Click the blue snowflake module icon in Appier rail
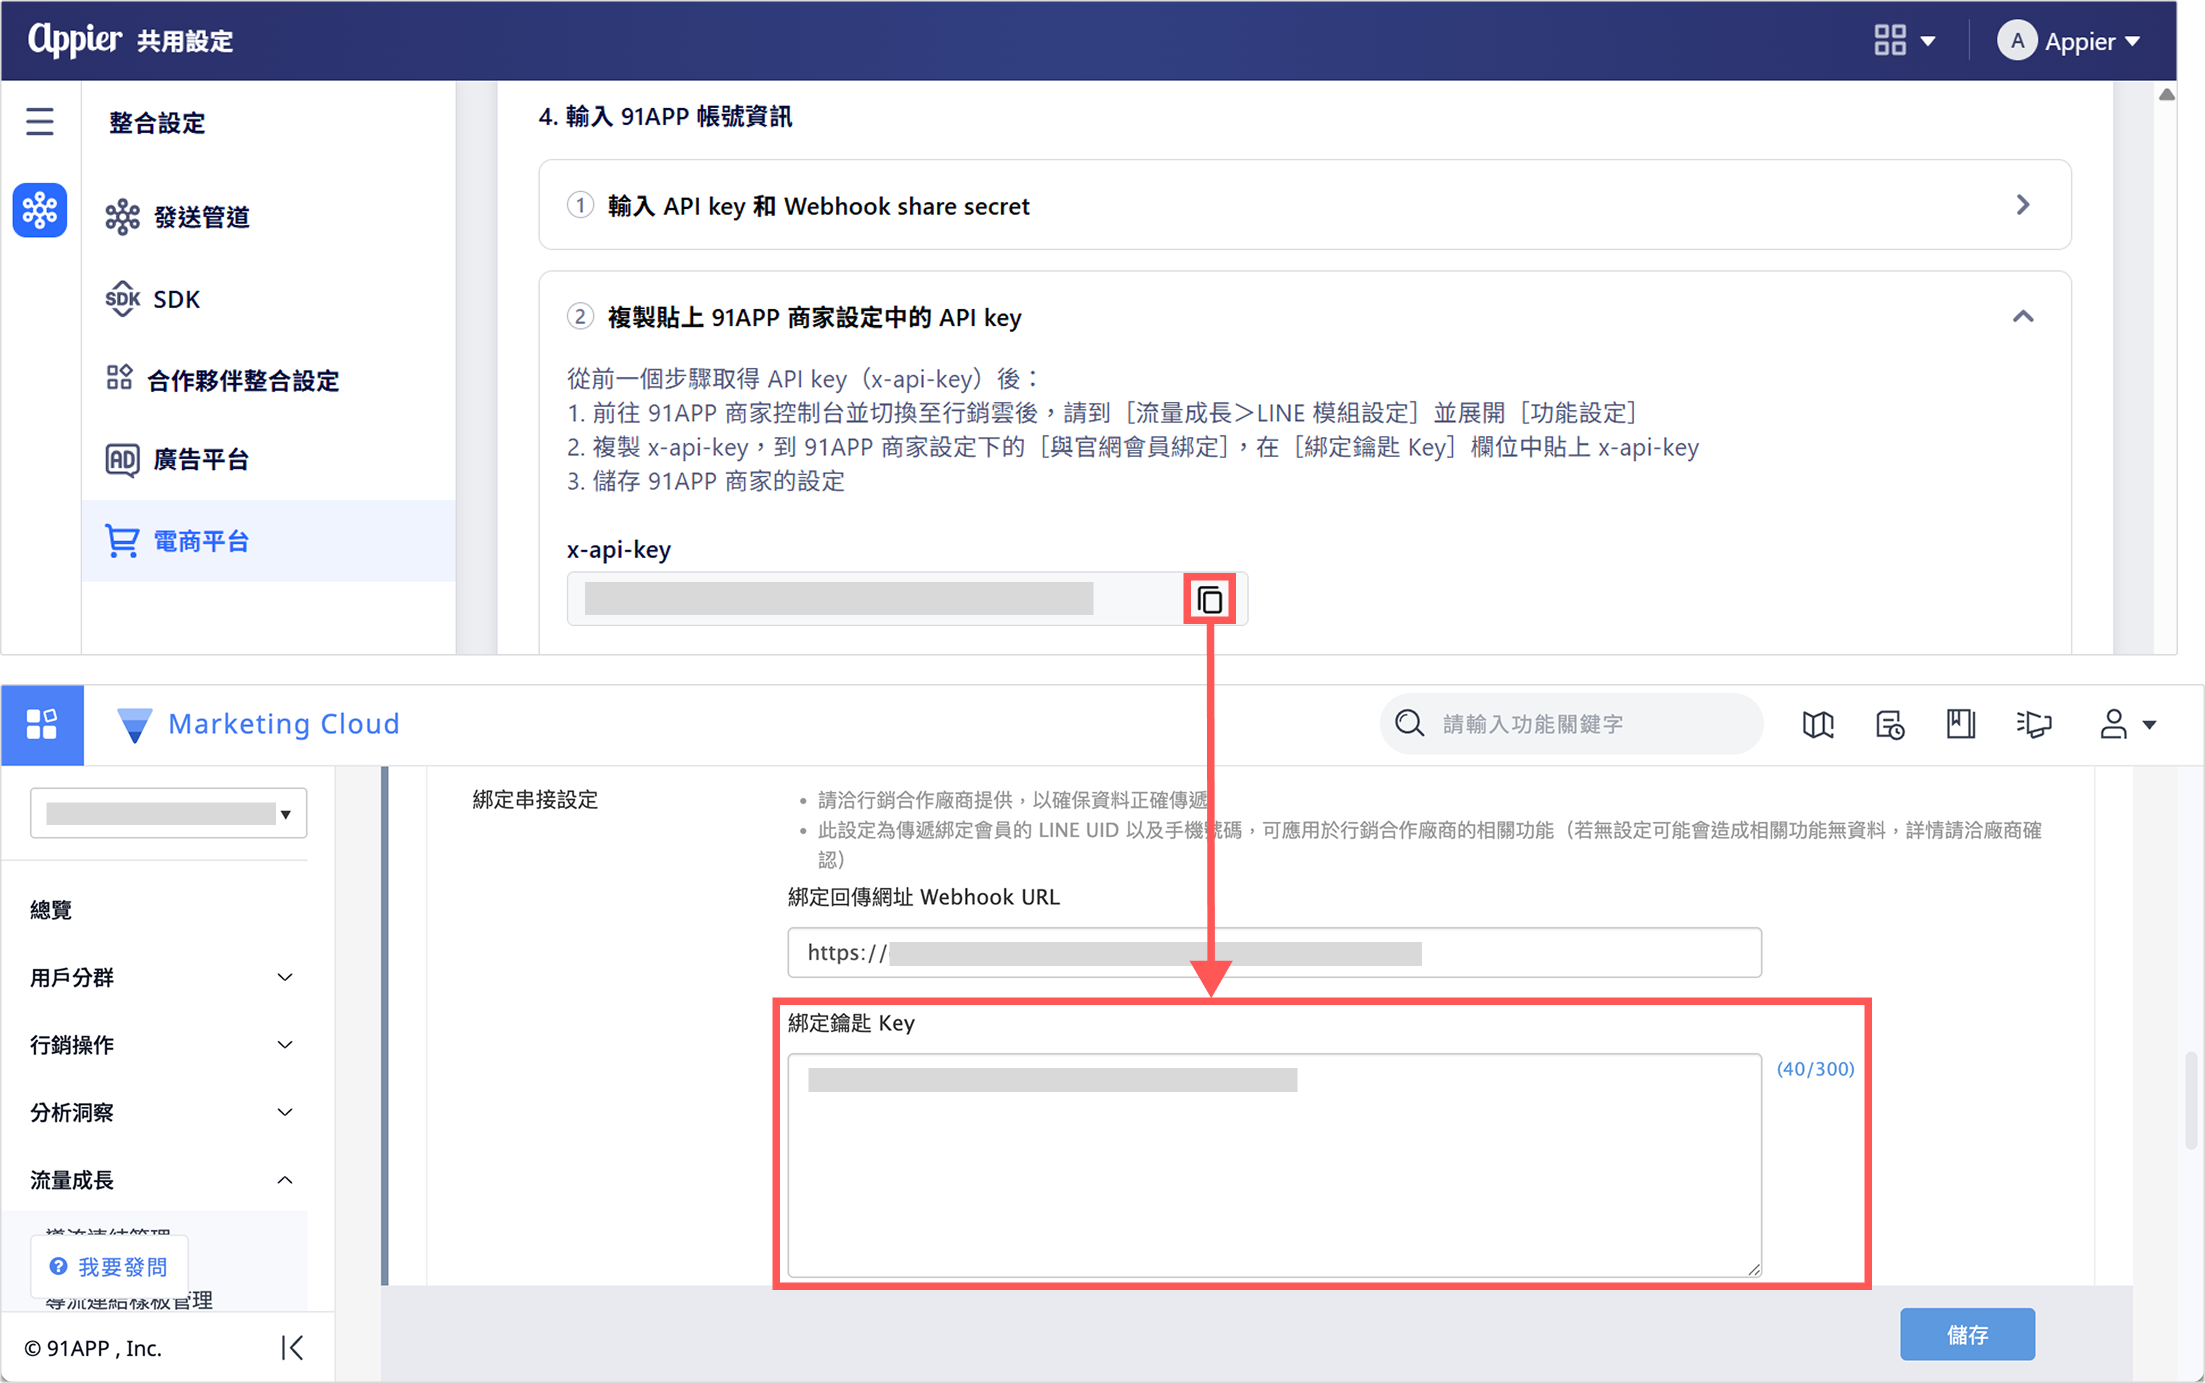The height and width of the screenshot is (1383, 2205). pos(40,210)
